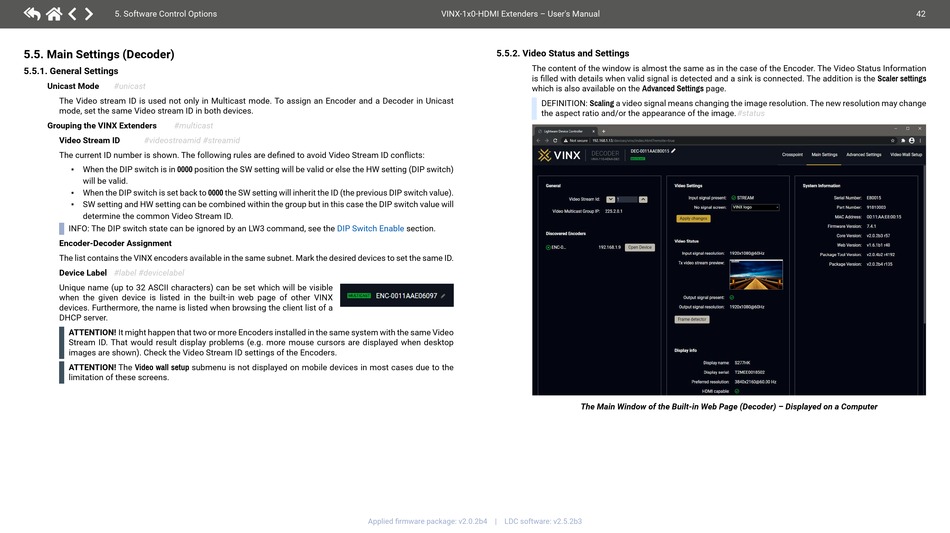Viewport: 950px width, 533px height.
Task: Click the 'Encoder-Decoder Assignment' subheading
Action: click(115, 243)
